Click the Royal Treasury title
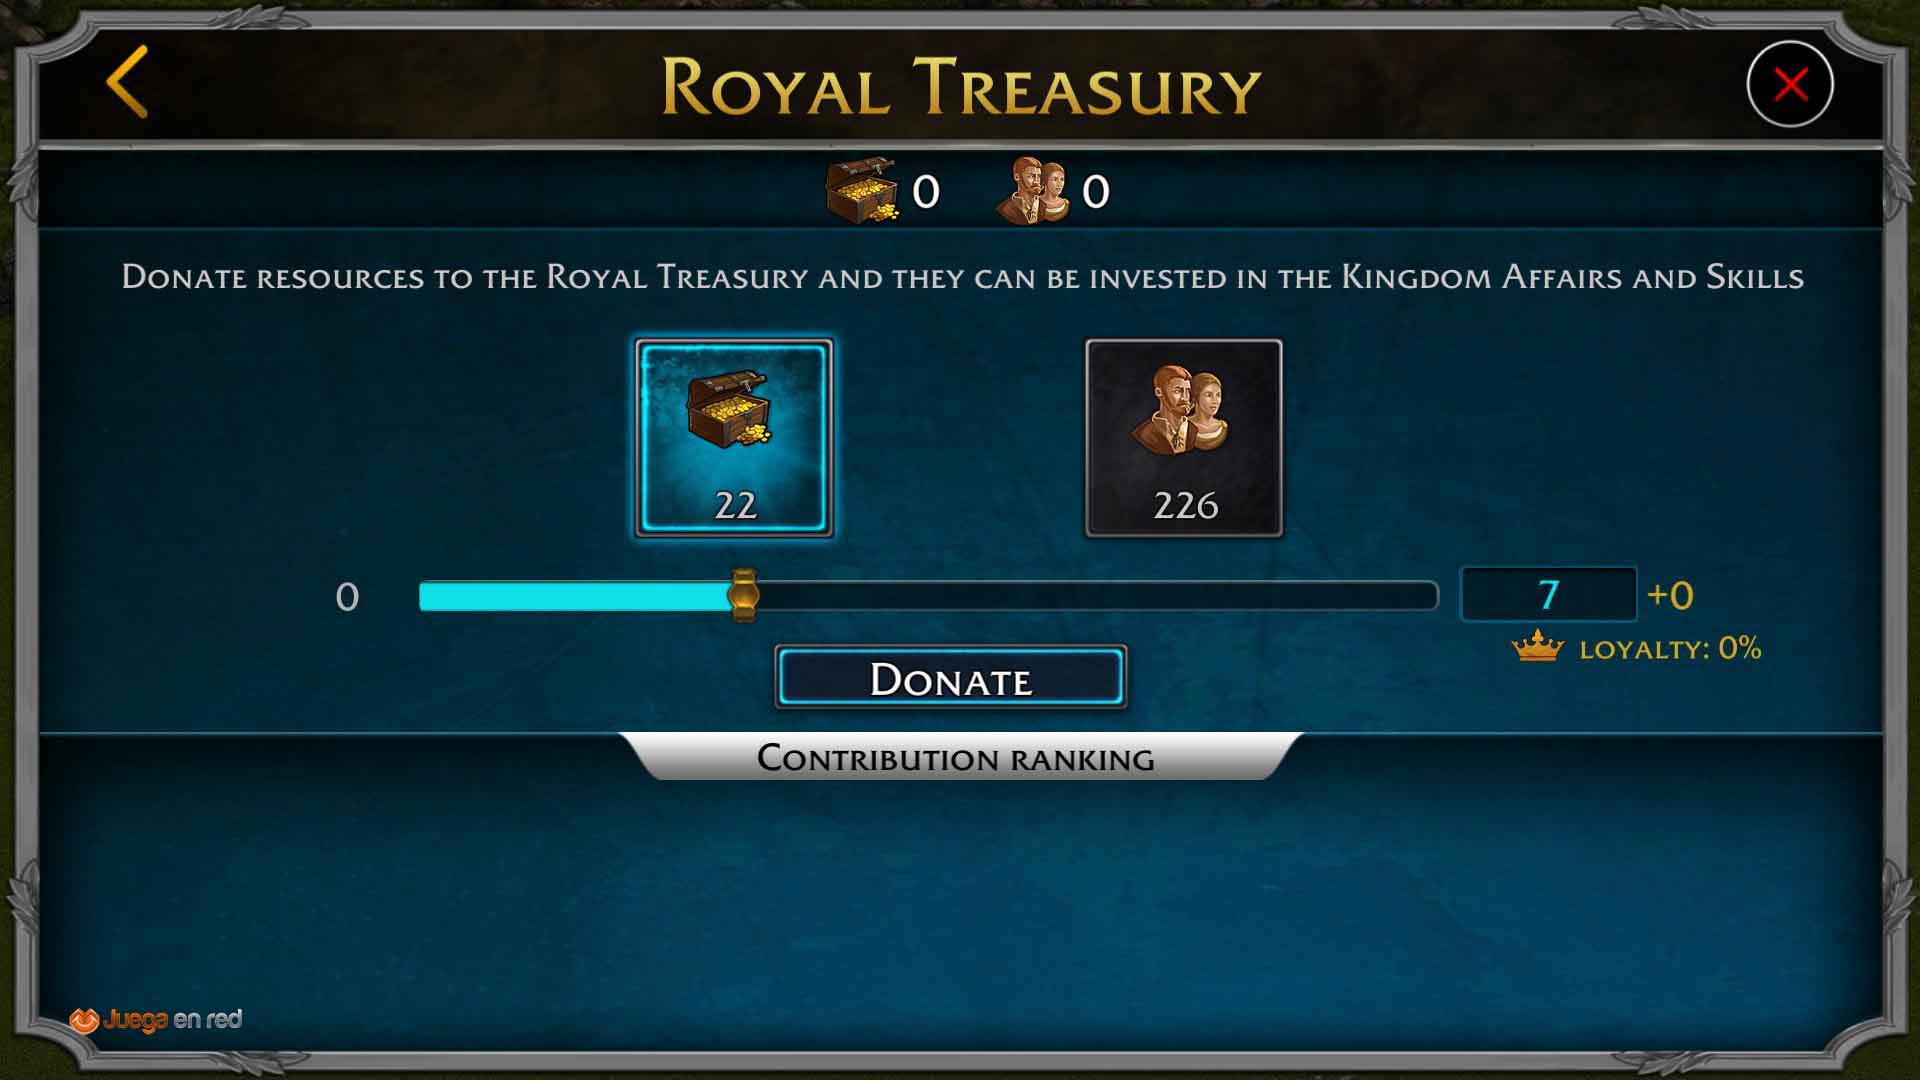 960,87
